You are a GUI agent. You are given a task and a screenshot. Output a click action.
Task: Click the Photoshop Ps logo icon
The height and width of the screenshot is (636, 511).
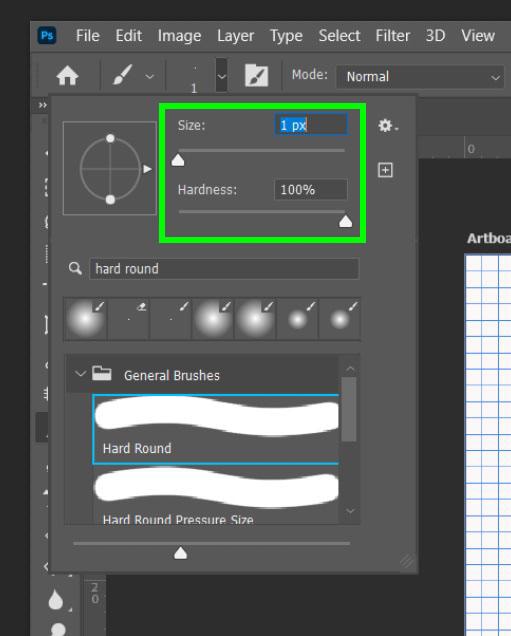coord(47,35)
